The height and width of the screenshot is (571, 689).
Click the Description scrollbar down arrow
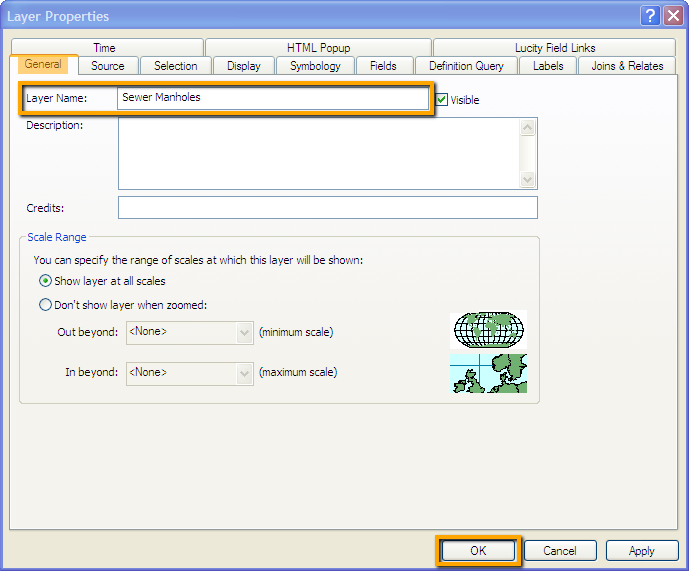[529, 180]
